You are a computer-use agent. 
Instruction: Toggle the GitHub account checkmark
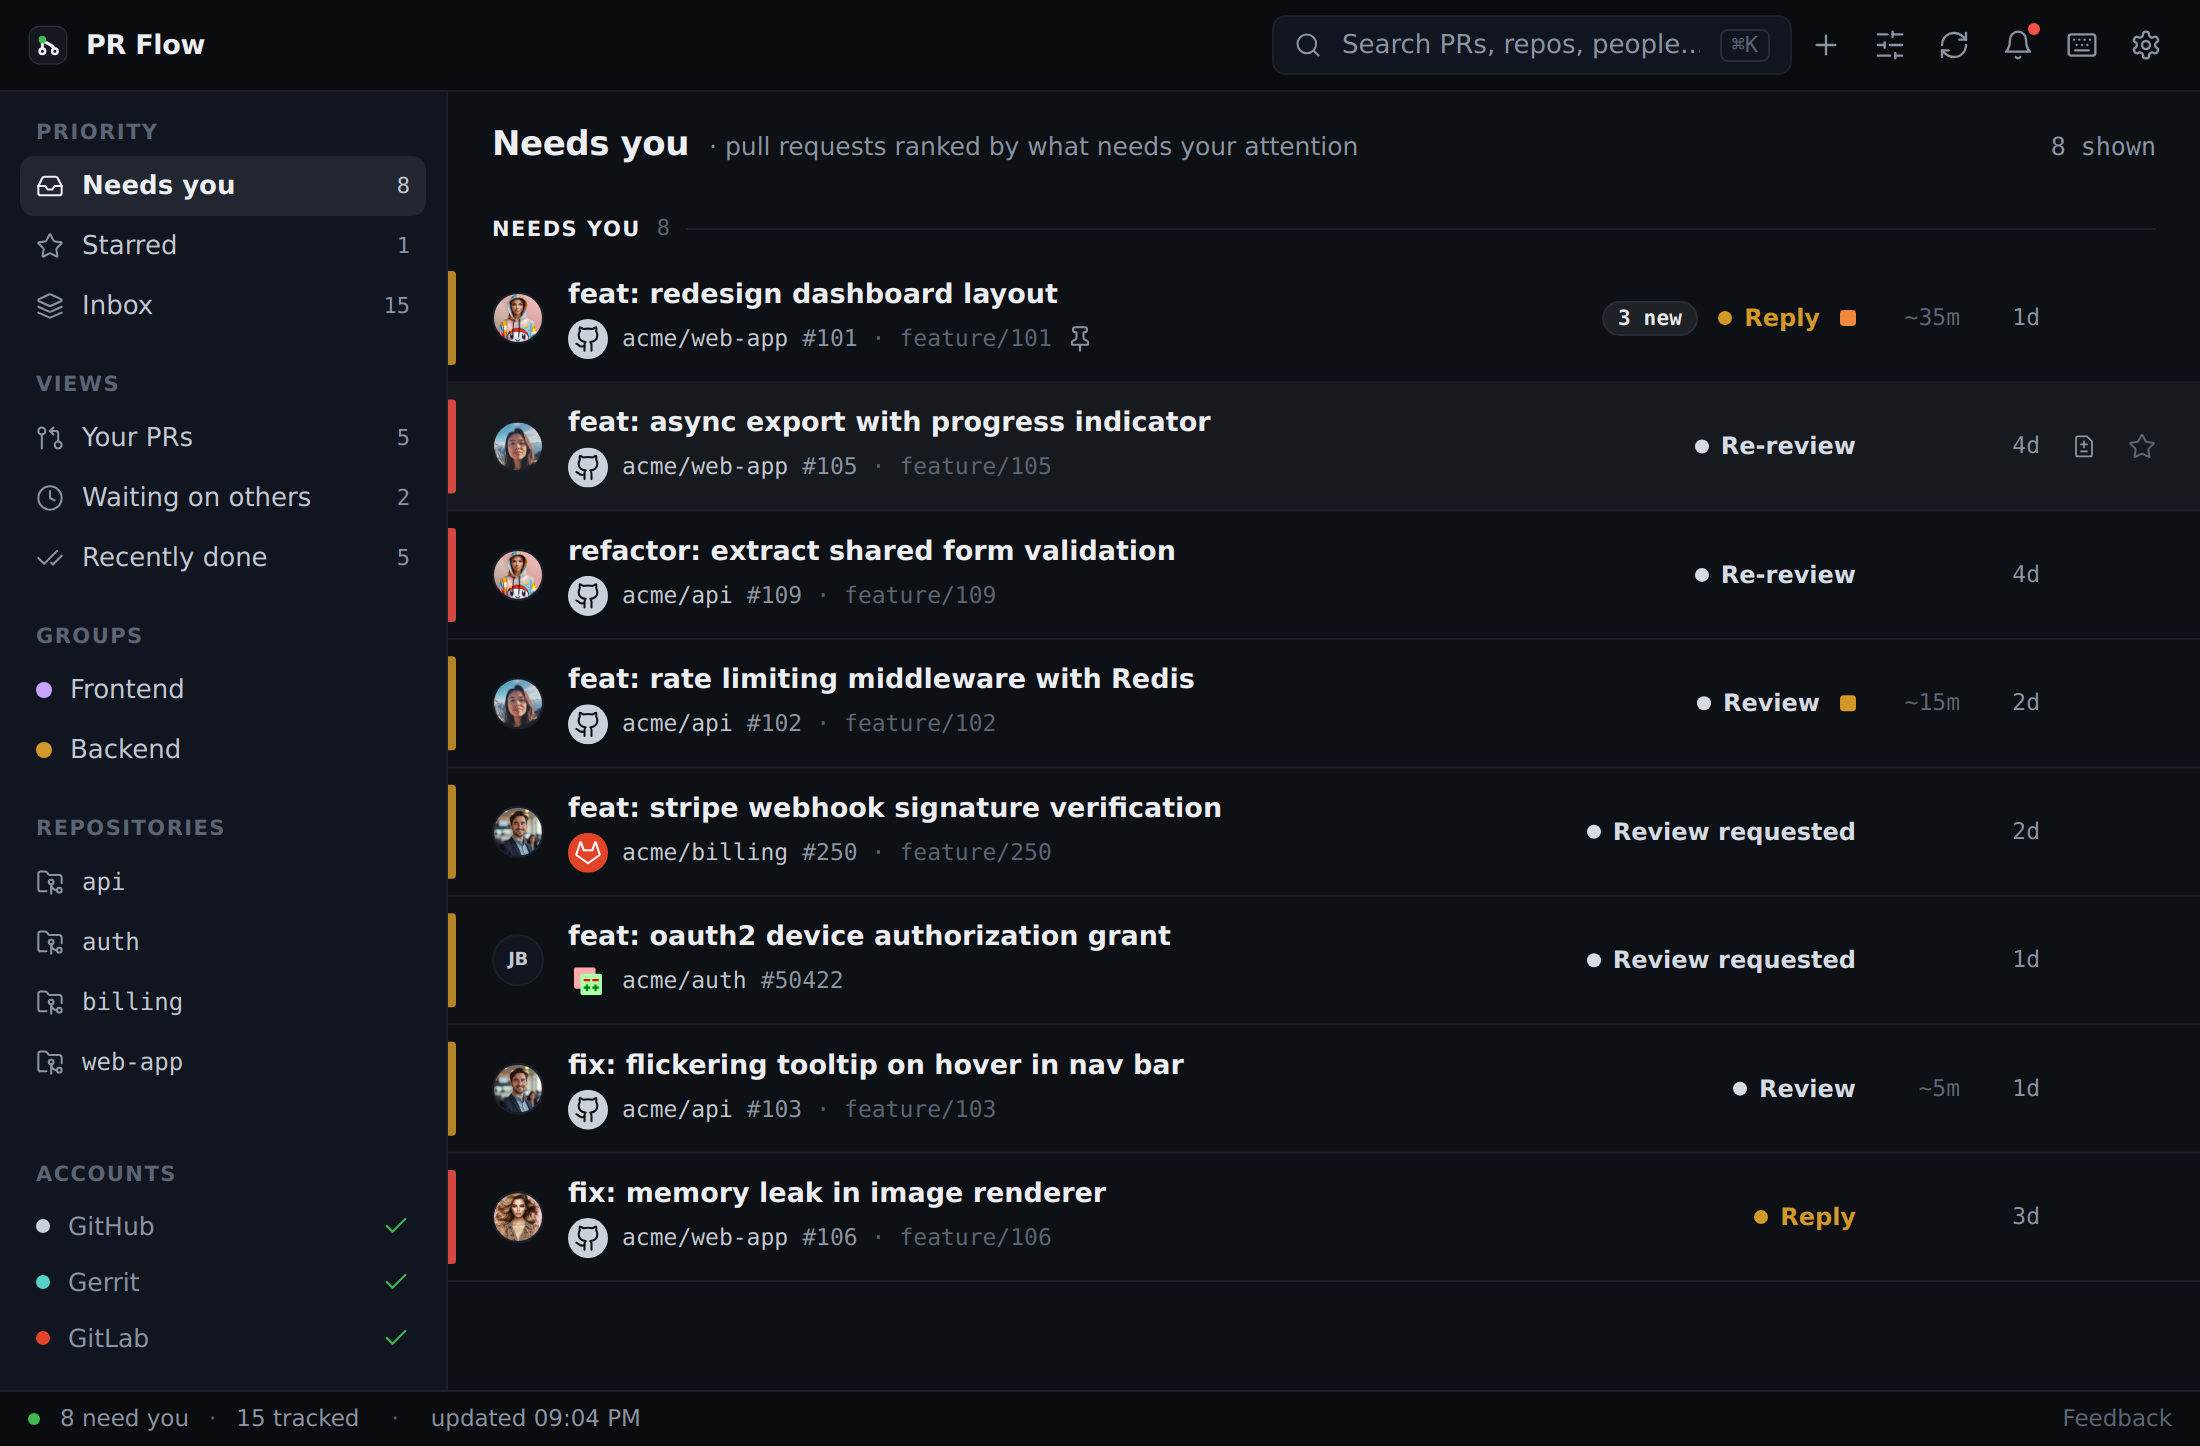(396, 1226)
